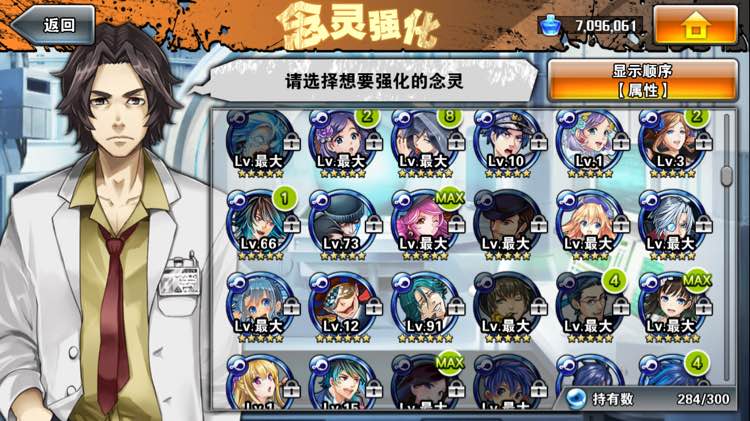This screenshot has height=421, width=750.
Task: Open the 显示顺序 【属性】 sort selector
Action: [x=642, y=80]
